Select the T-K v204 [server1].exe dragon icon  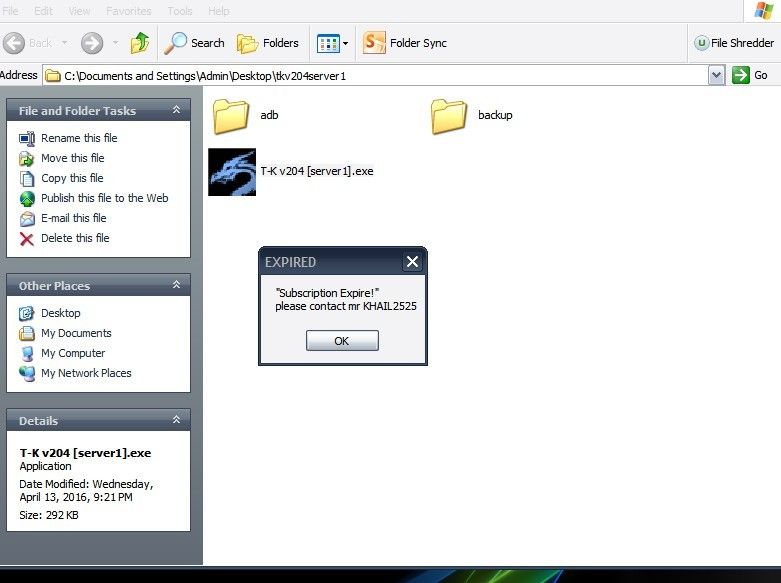(x=232, y=172)
